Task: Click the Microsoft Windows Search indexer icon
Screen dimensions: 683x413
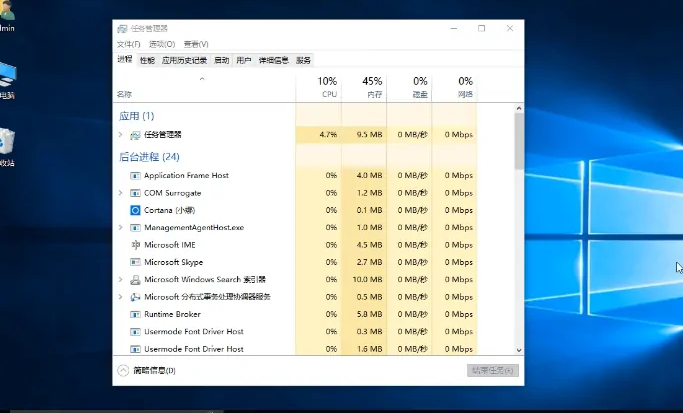Action: coord(135,280)
